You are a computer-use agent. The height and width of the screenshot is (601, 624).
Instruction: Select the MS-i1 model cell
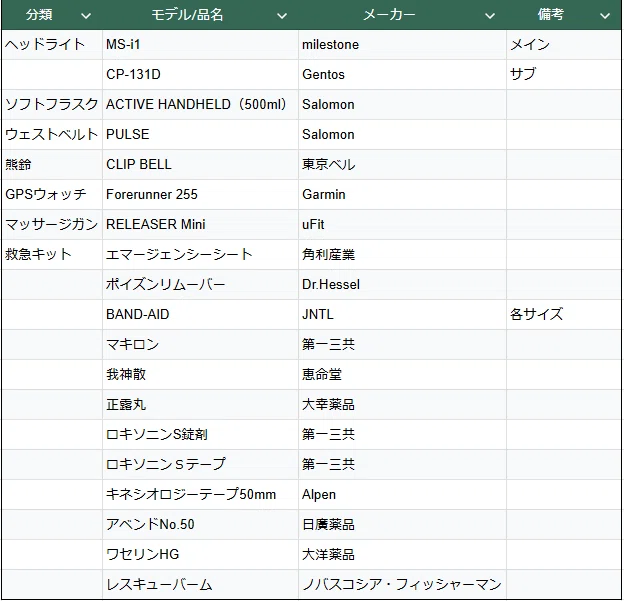coord(200,45)
